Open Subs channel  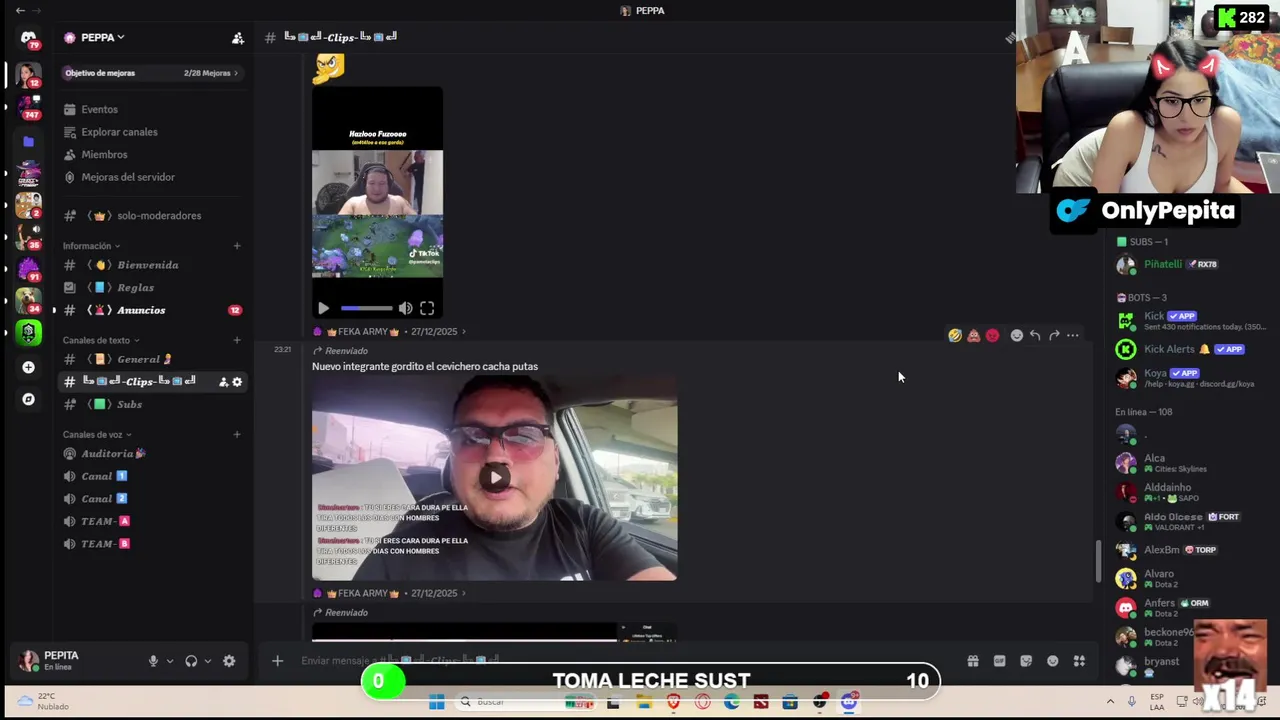pyautogui.click(x=151, y=404)
